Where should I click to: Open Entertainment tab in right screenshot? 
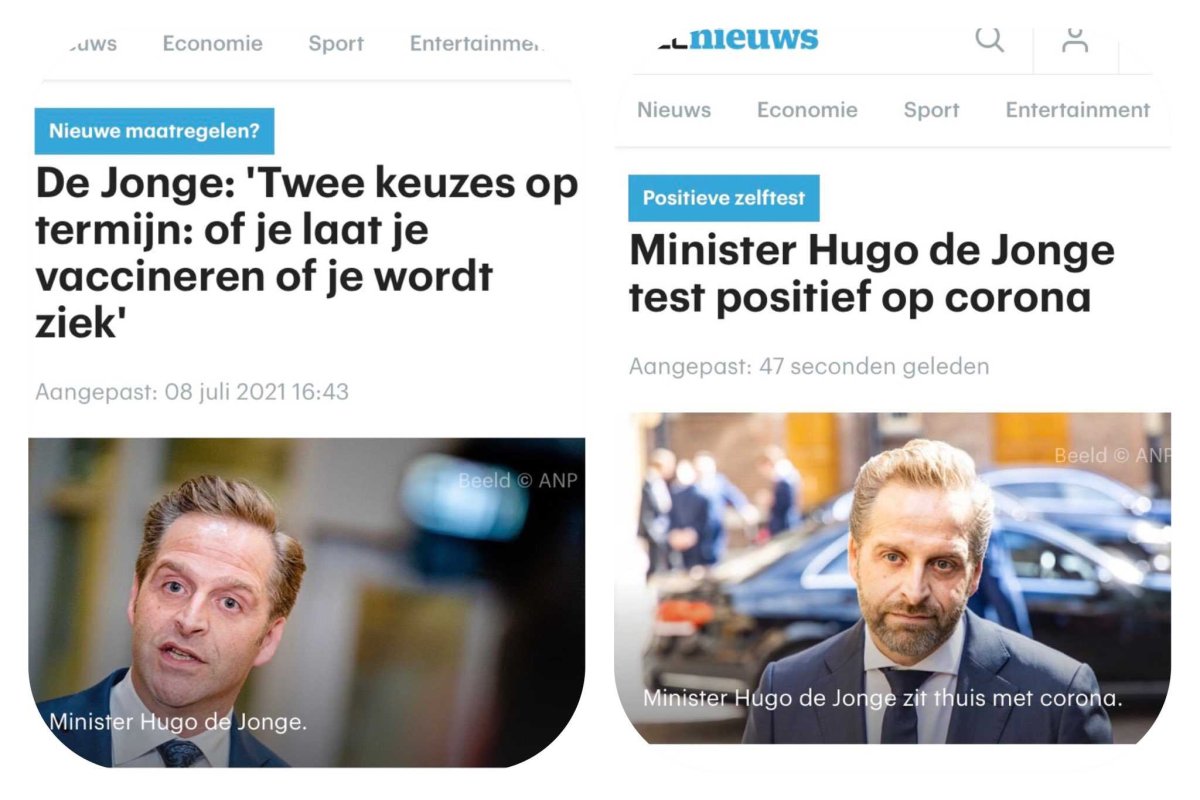pyautogui.click(x=1078, y=110)
